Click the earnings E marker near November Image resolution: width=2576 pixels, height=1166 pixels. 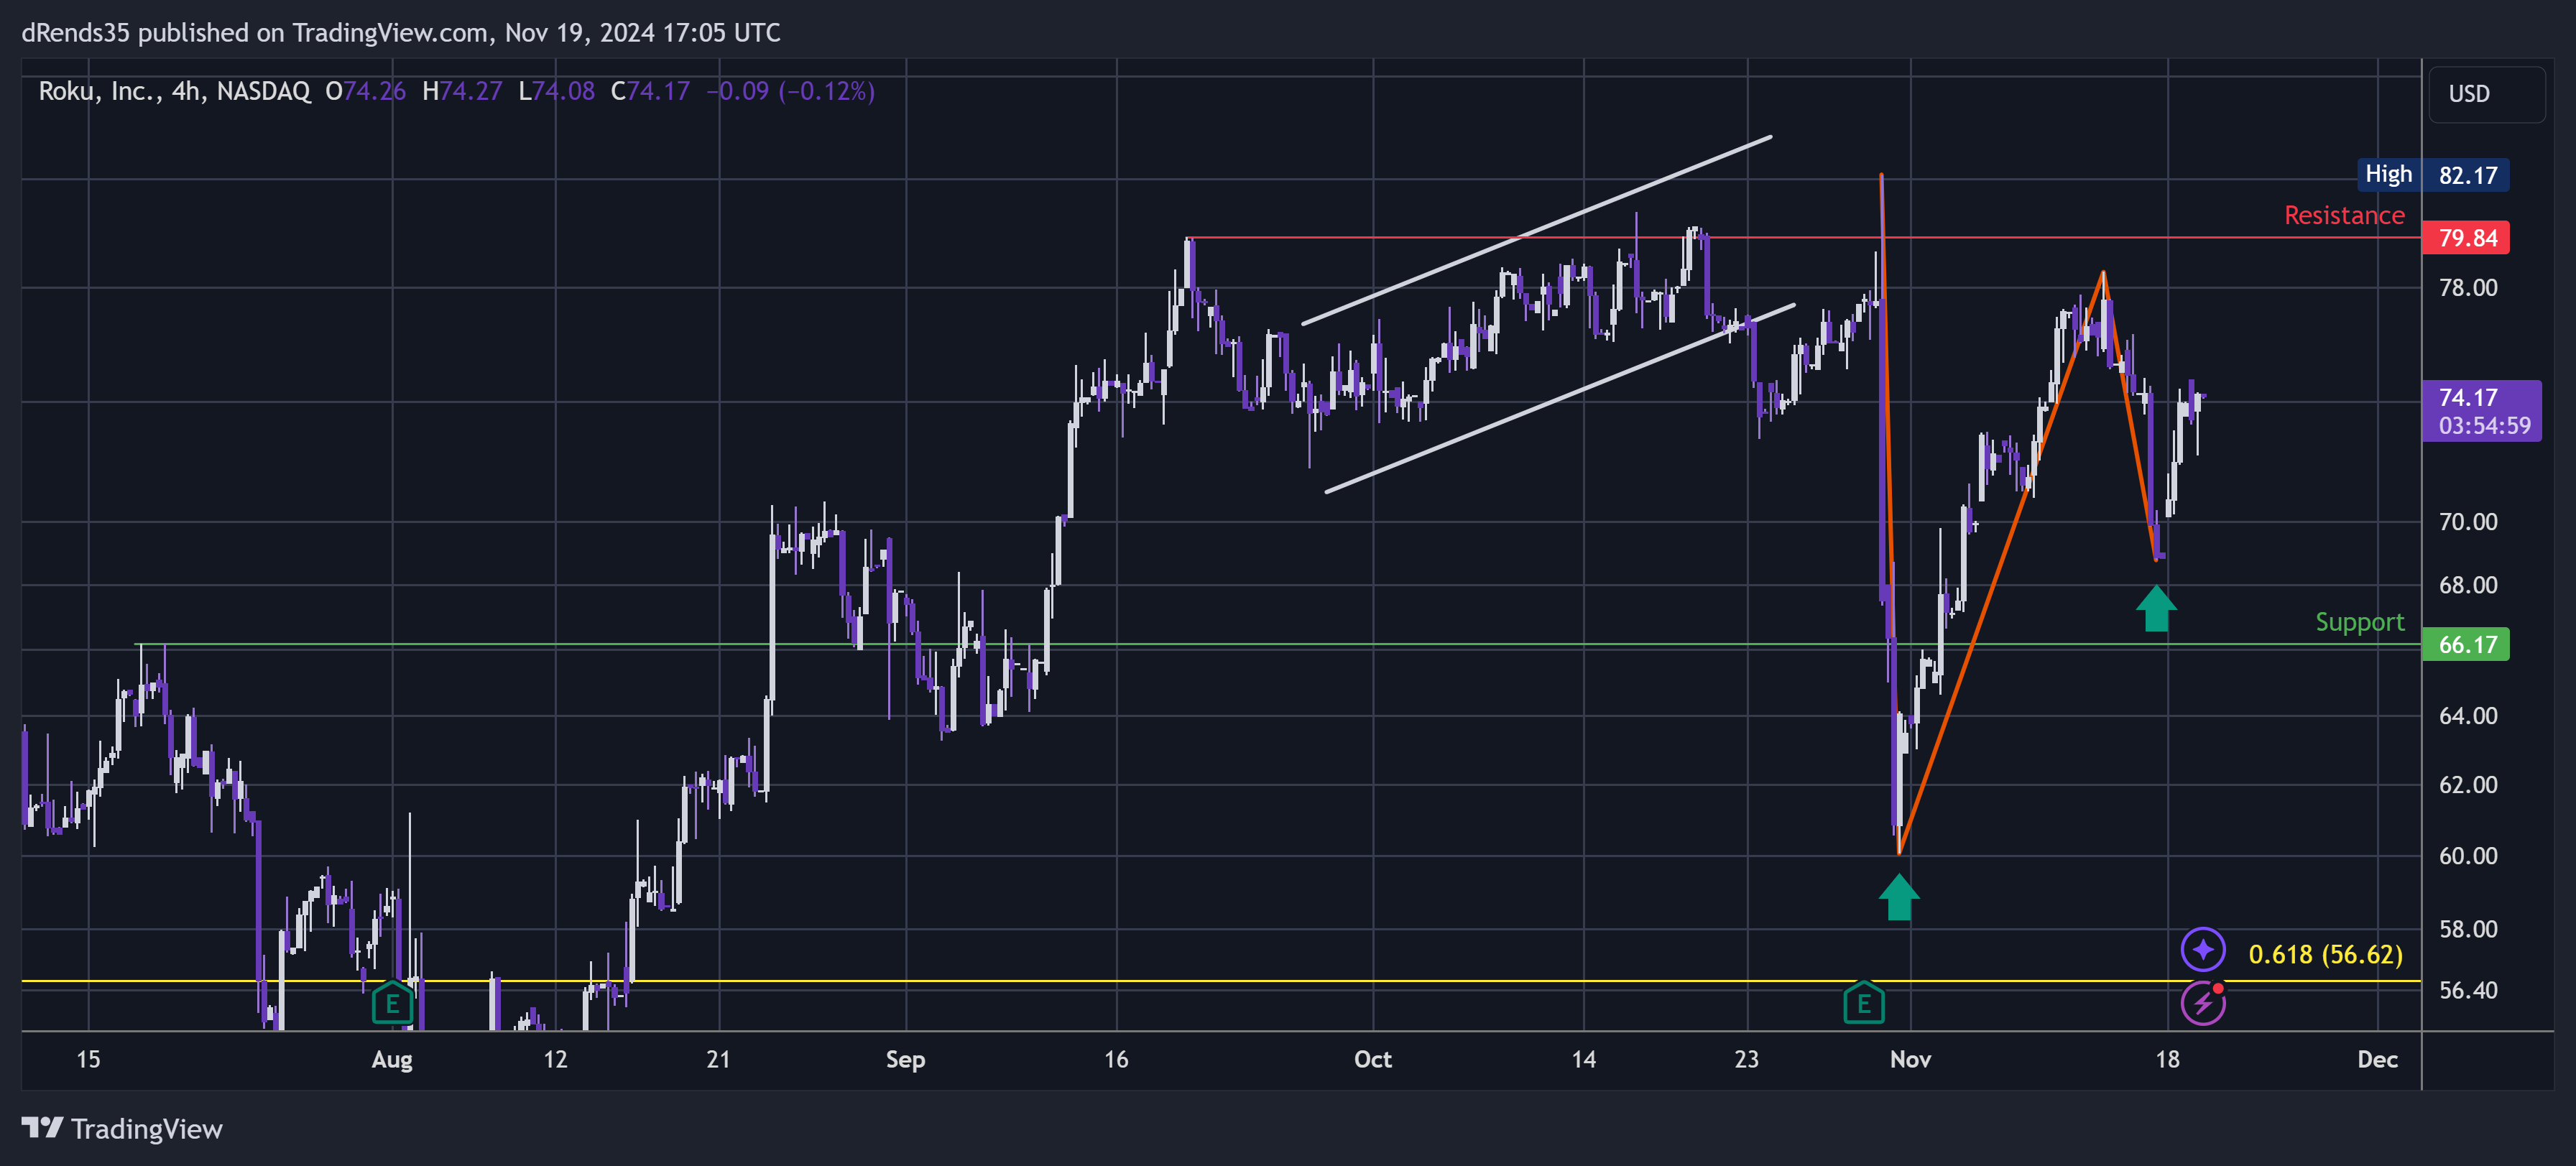point(1864,1003)
